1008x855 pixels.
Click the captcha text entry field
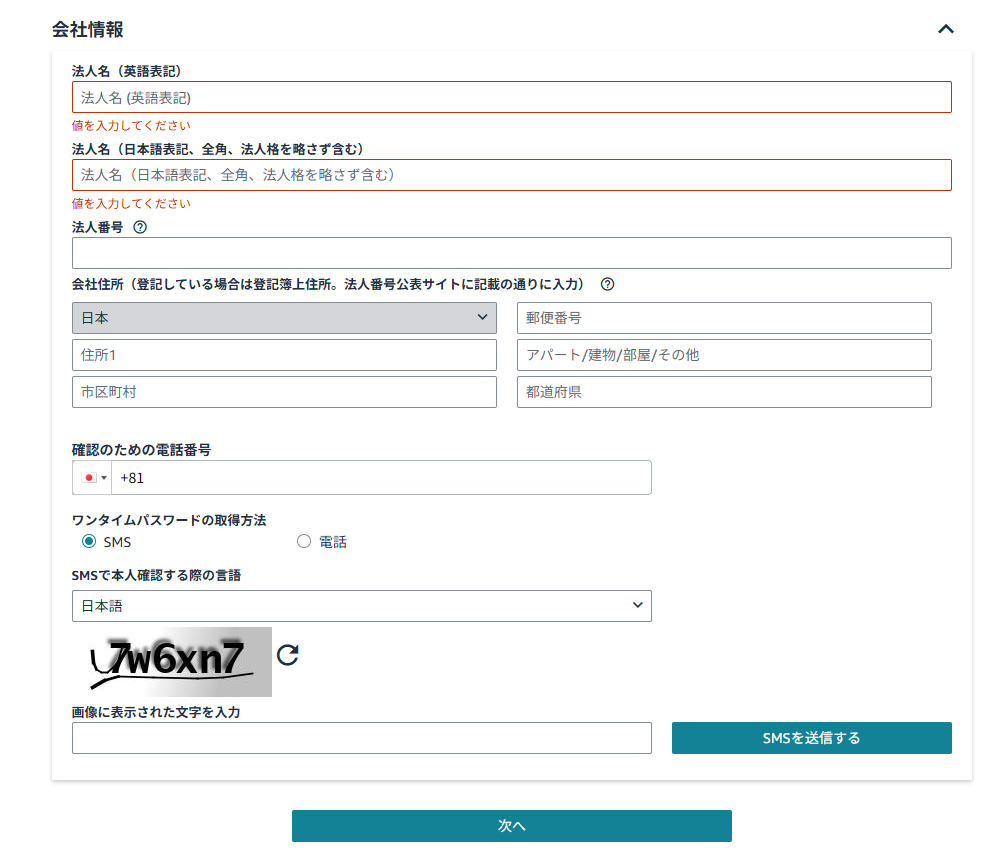click(361, 738)
